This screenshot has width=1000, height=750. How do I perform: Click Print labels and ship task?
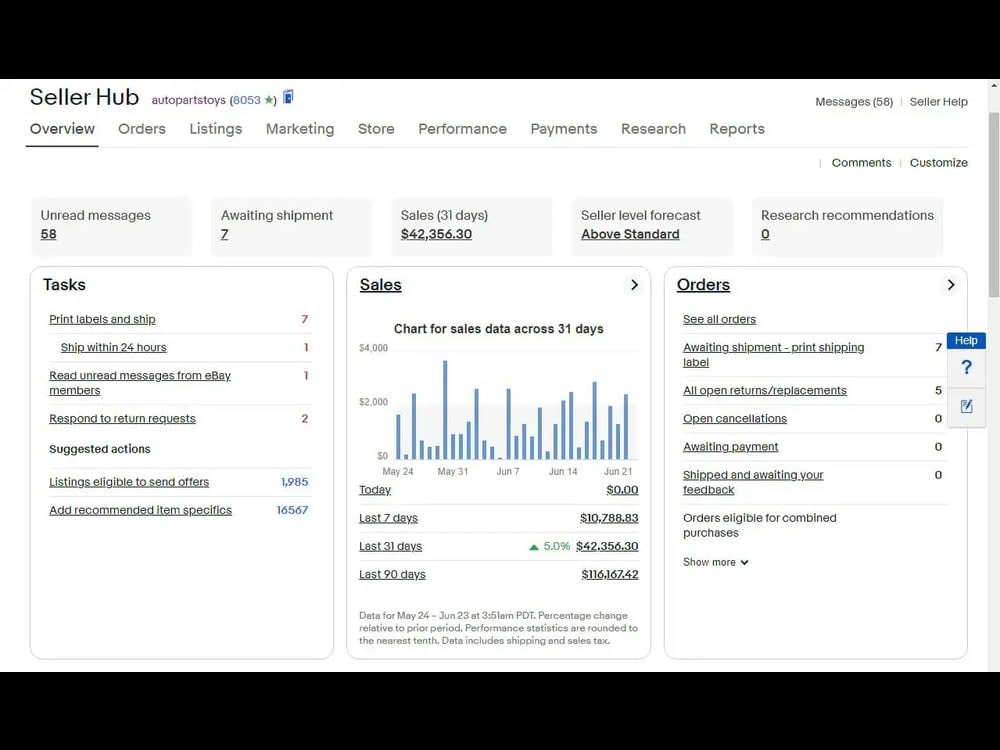(x=103, y=319)
